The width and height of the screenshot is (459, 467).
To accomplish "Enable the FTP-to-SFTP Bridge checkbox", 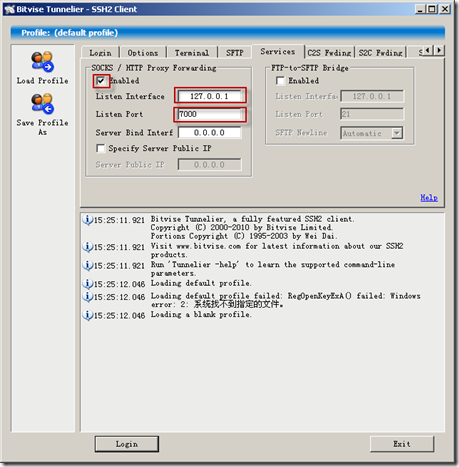I will [x=280, y=81].
